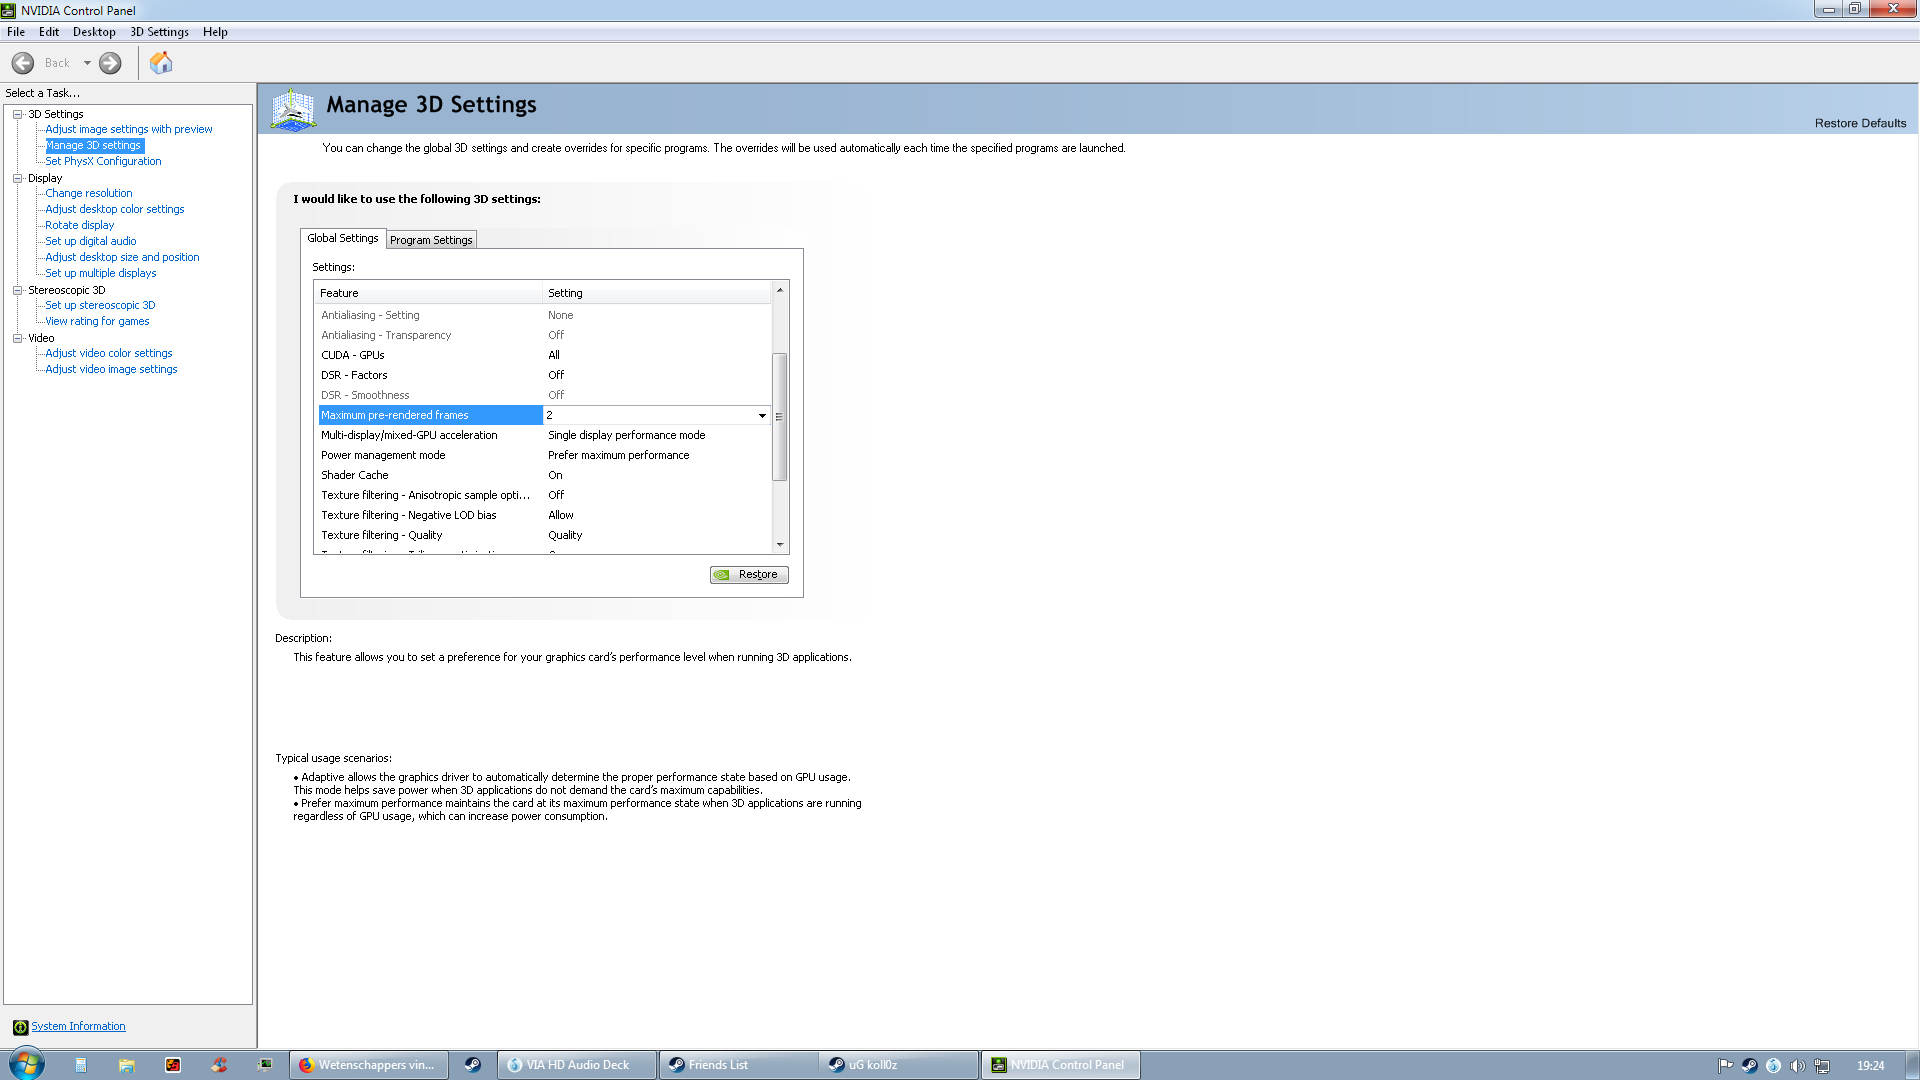The width and height of the screenshot is (1920, 1080).
Task: Open Adjust video color settings
Action: [x=108, y=353]
